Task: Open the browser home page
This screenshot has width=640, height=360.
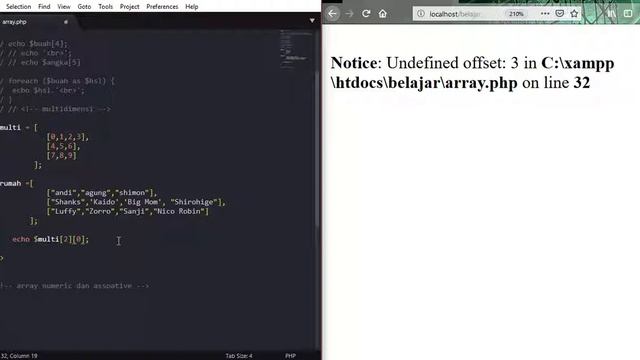Action: [x=382, y=13]
